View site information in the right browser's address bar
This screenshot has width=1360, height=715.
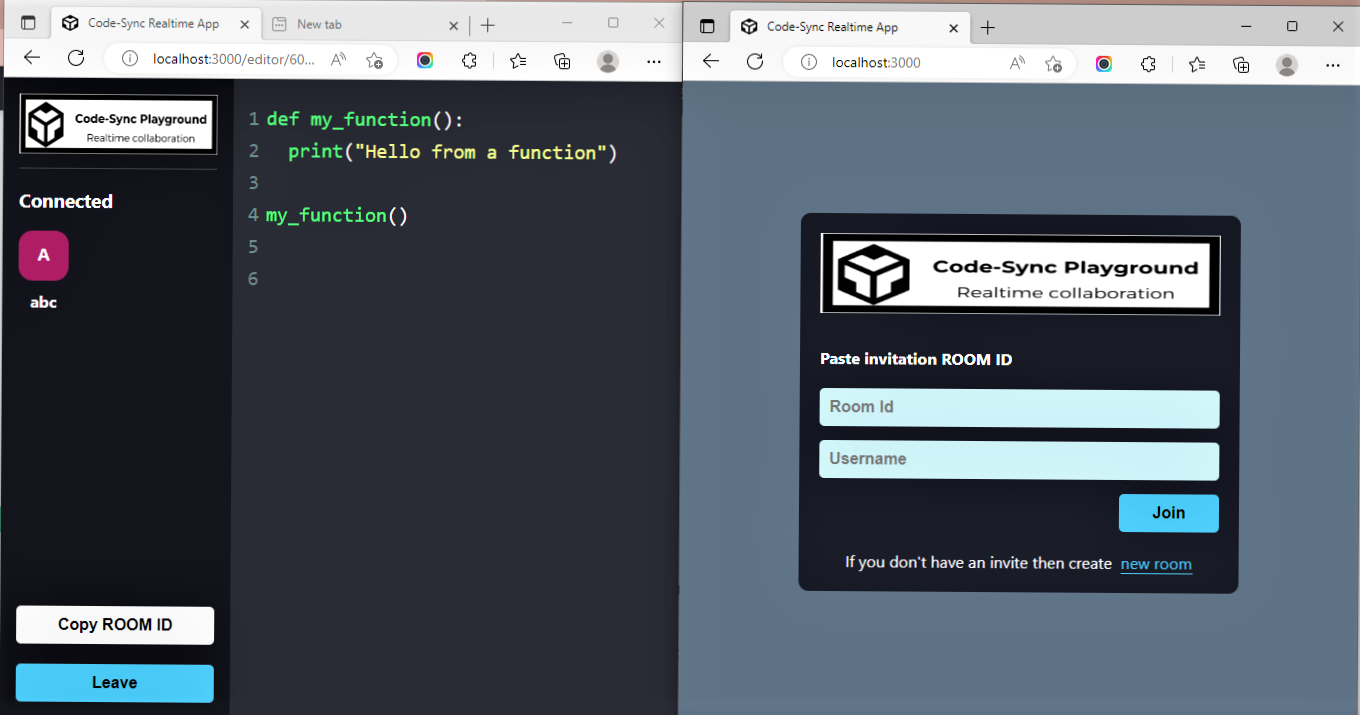point(808,62)
